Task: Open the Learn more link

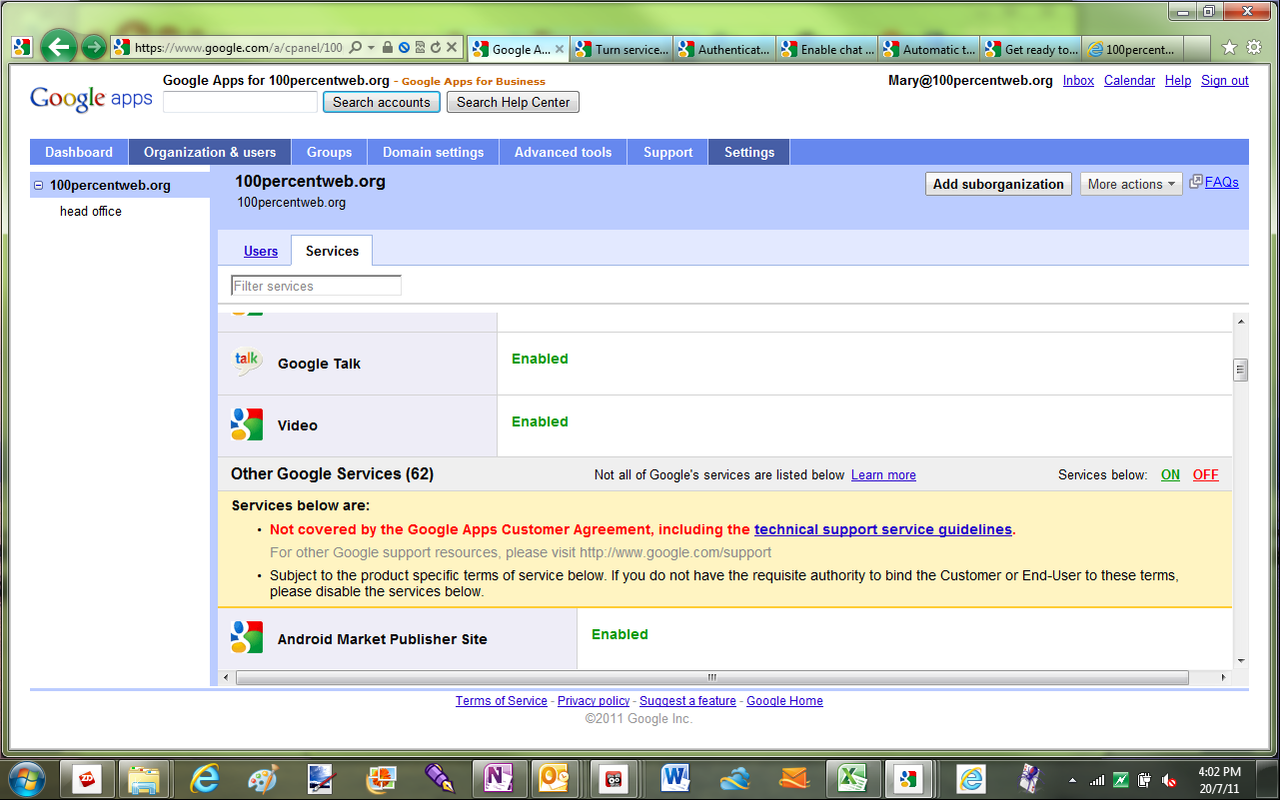Action: click(883, 475)
